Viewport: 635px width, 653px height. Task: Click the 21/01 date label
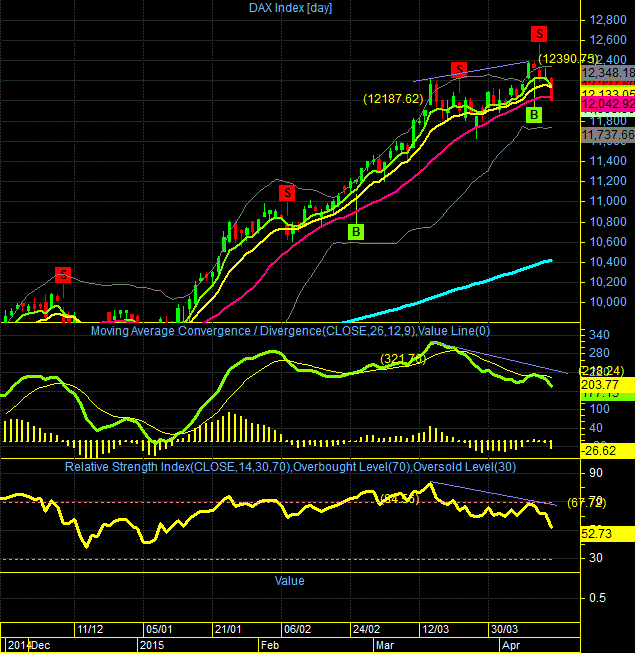tap(228, 629)
